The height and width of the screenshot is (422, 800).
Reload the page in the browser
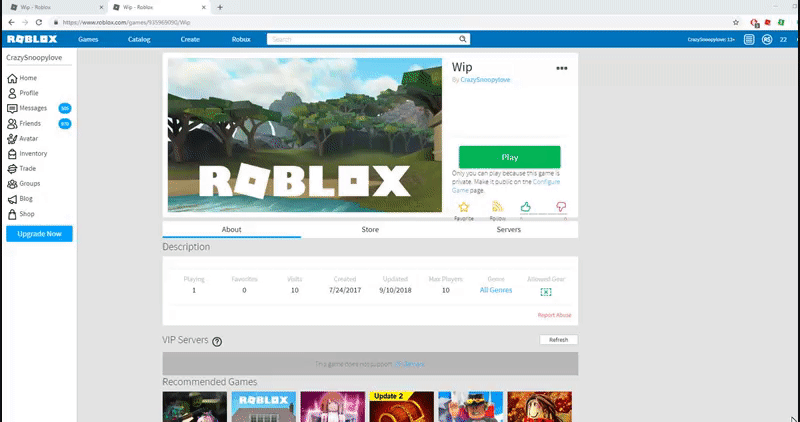(x=39, y=22)
